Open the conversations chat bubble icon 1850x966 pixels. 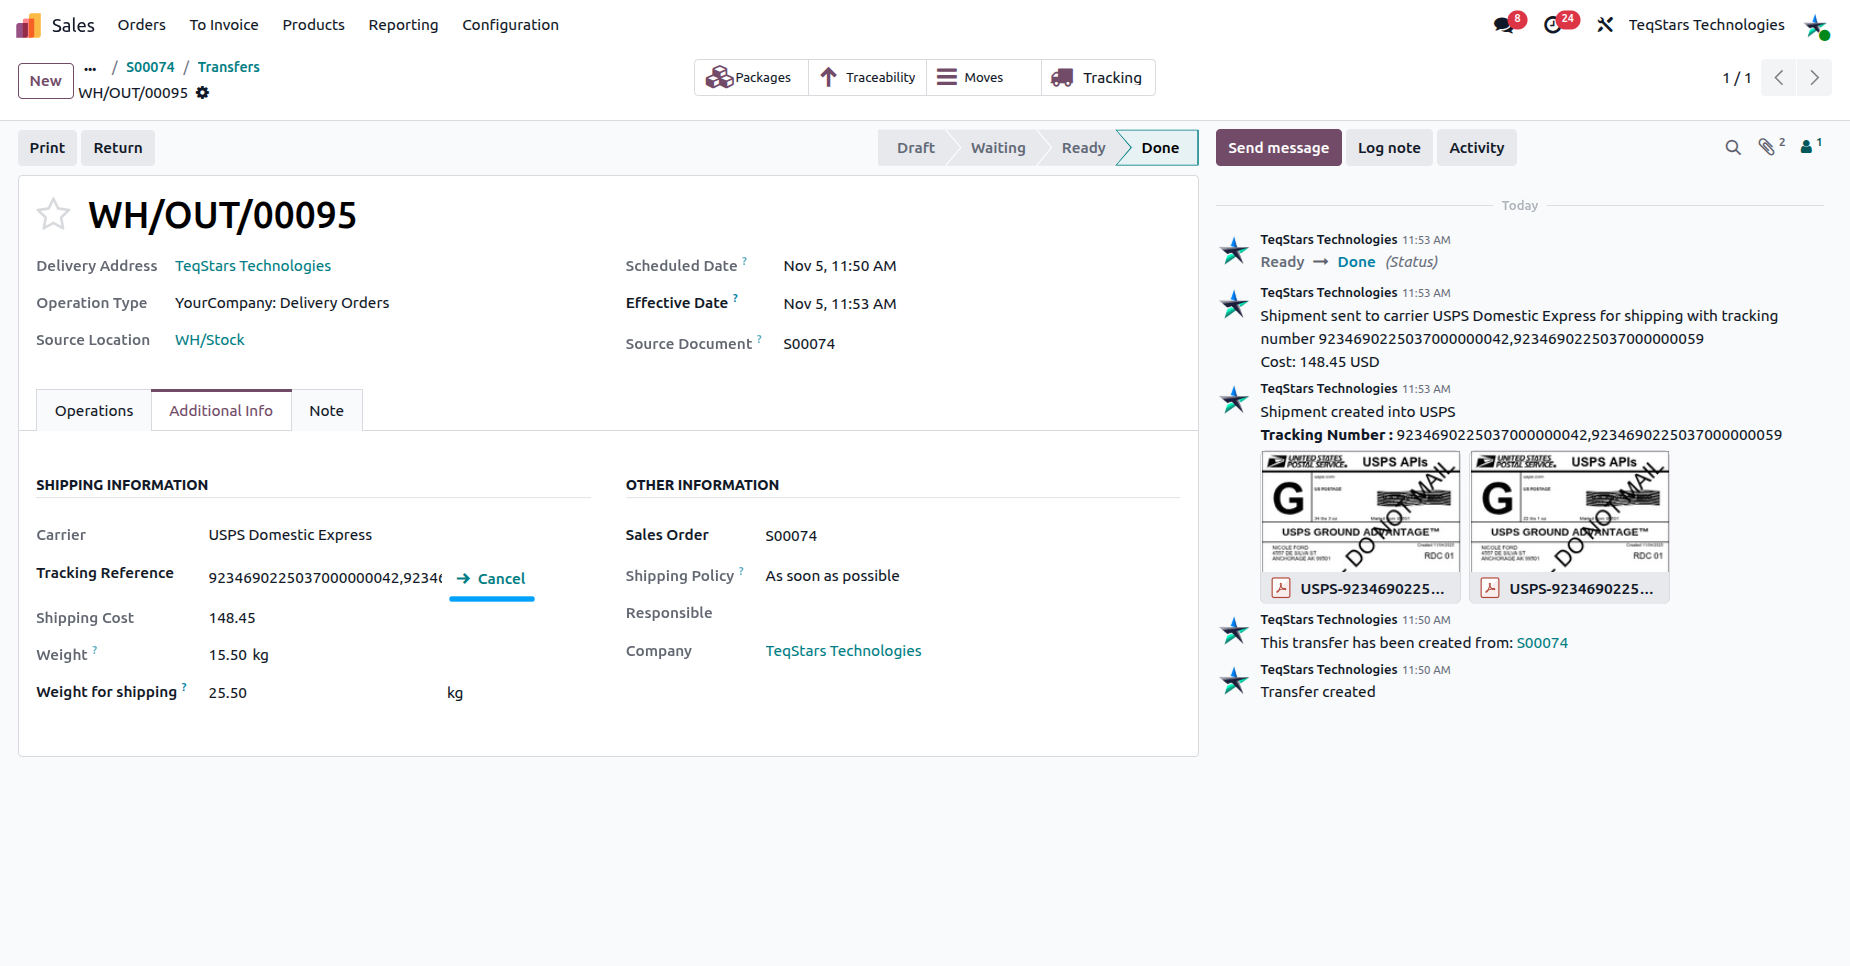(x=1504, y=25)
